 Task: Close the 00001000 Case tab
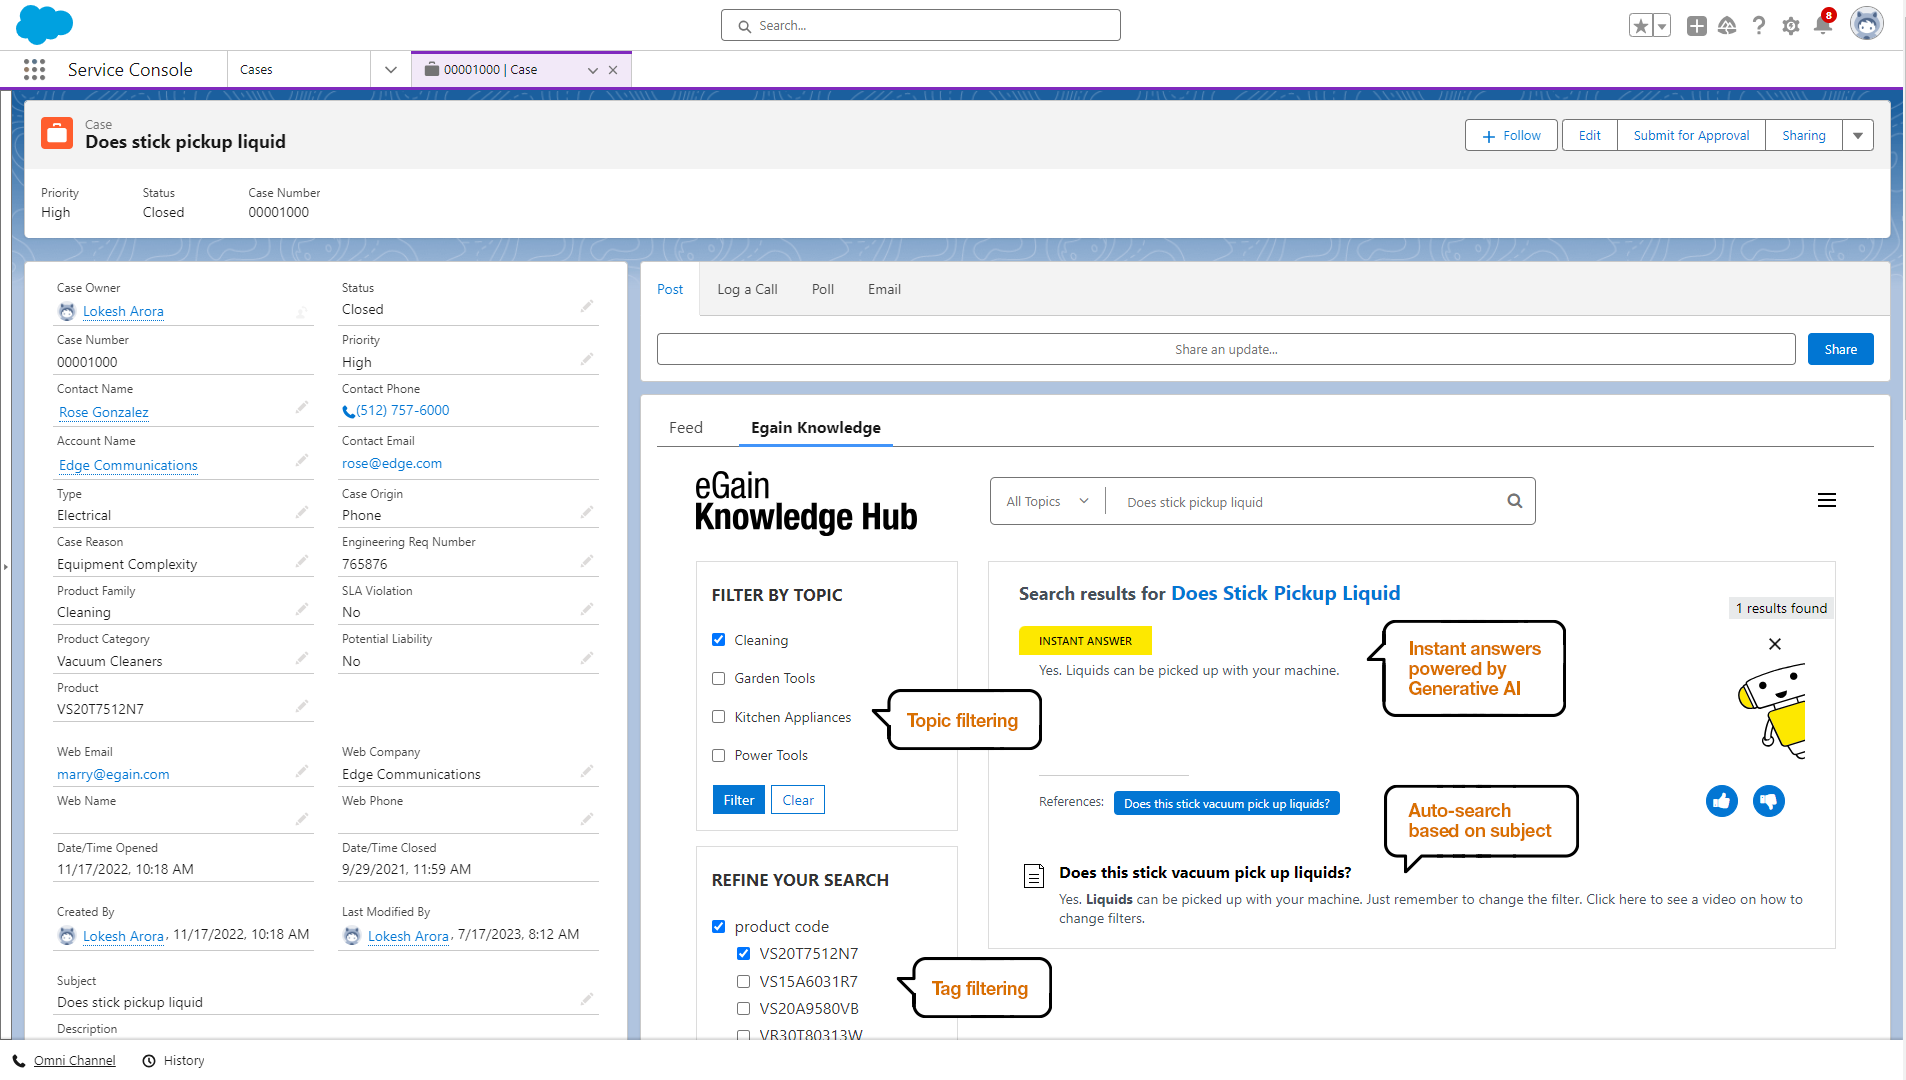(613, 70)
